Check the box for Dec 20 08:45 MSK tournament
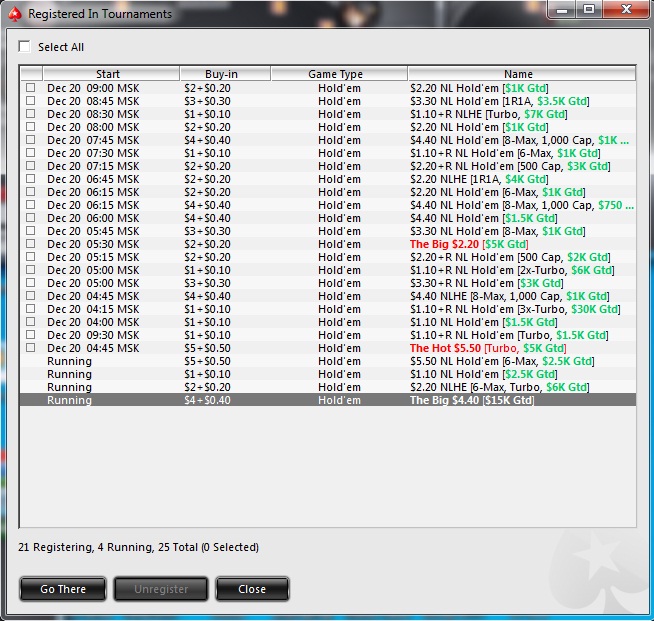 pyautogui.click(x=30, y=101)
